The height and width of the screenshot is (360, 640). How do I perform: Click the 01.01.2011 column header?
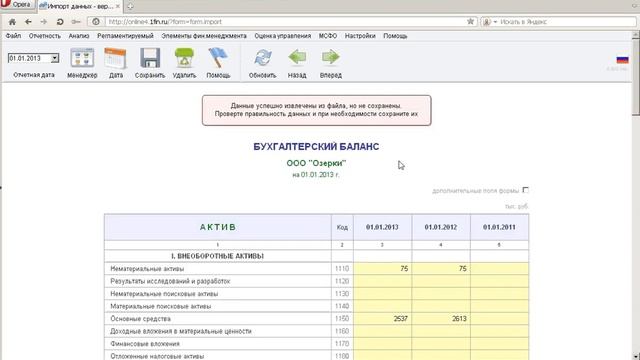click(x=499, y=227)
